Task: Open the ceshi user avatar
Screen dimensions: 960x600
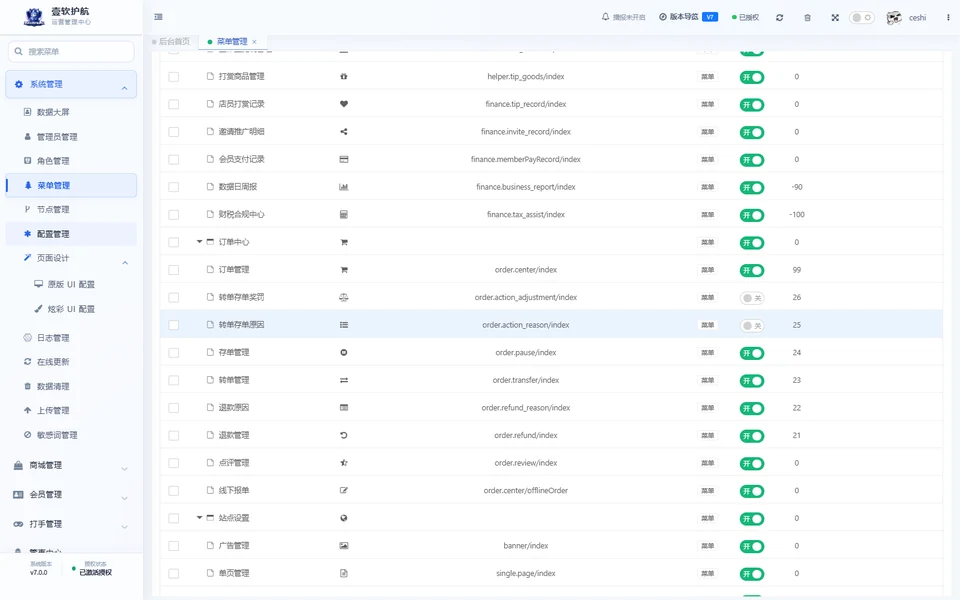Action: pyautogui.click(x=894, y=18)
